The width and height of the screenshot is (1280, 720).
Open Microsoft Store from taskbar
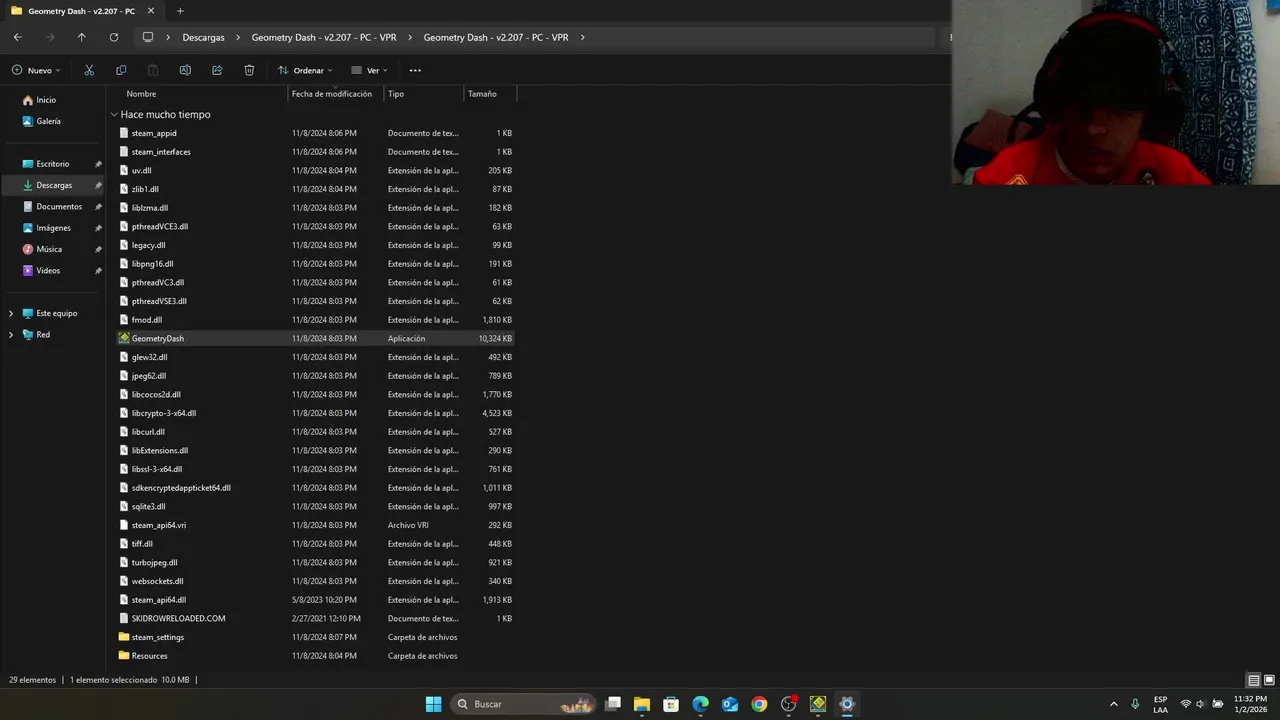(x=671, y=704)
